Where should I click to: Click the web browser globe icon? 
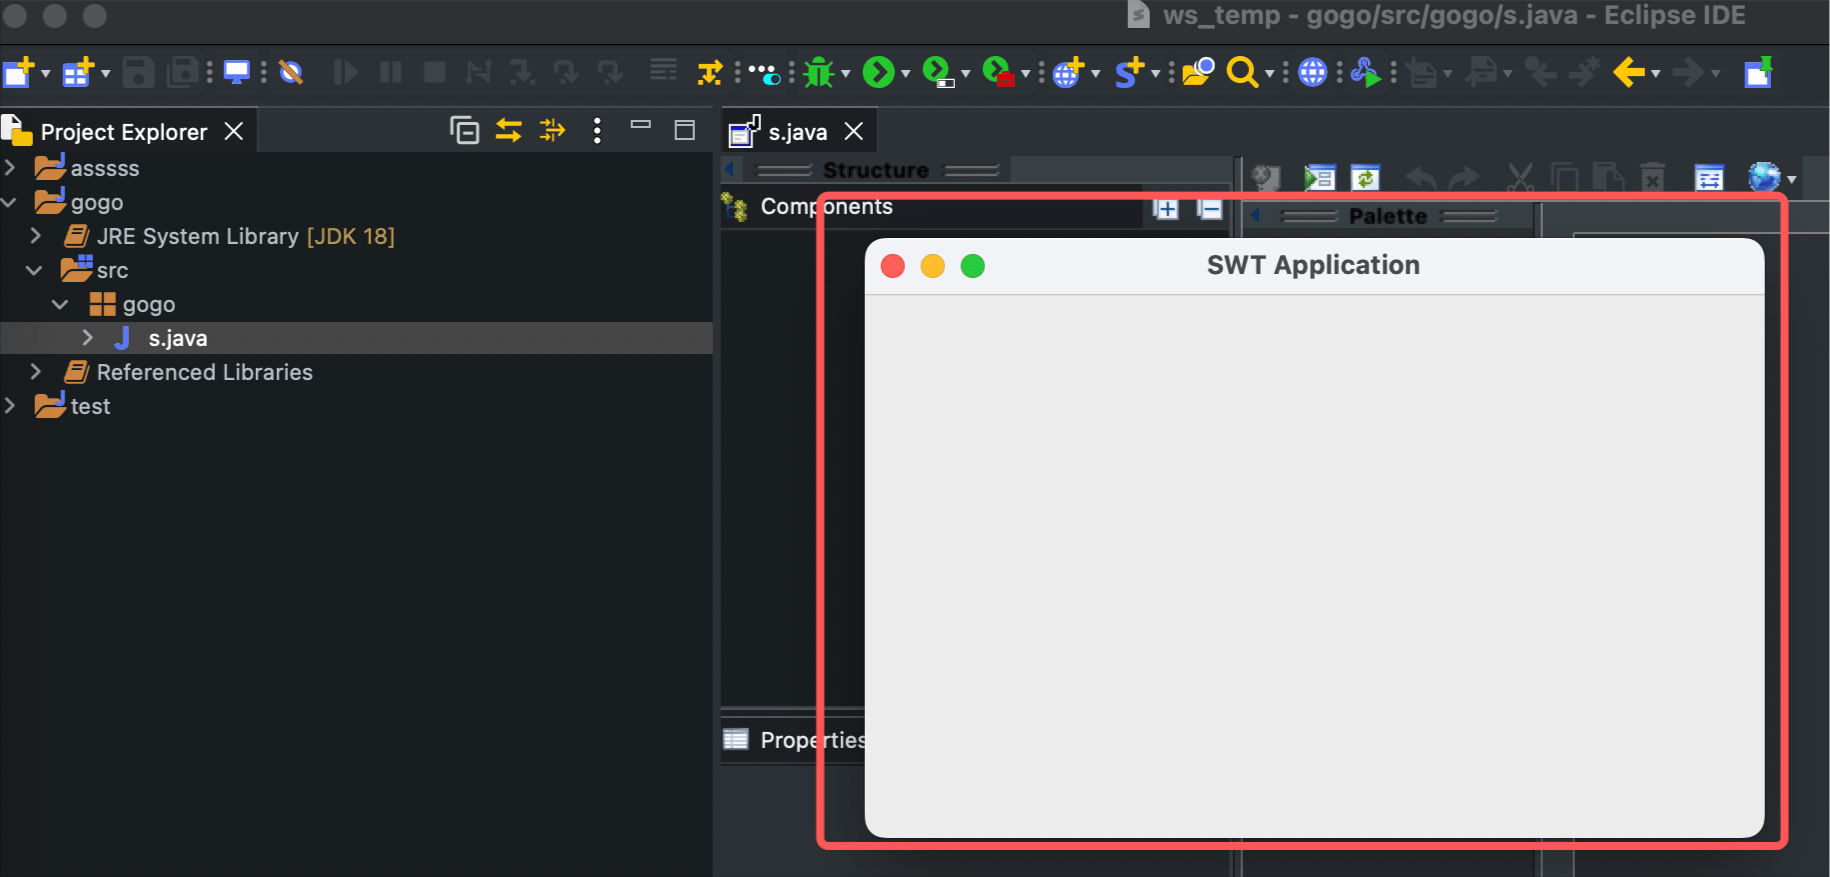[x=1312, y=72]
